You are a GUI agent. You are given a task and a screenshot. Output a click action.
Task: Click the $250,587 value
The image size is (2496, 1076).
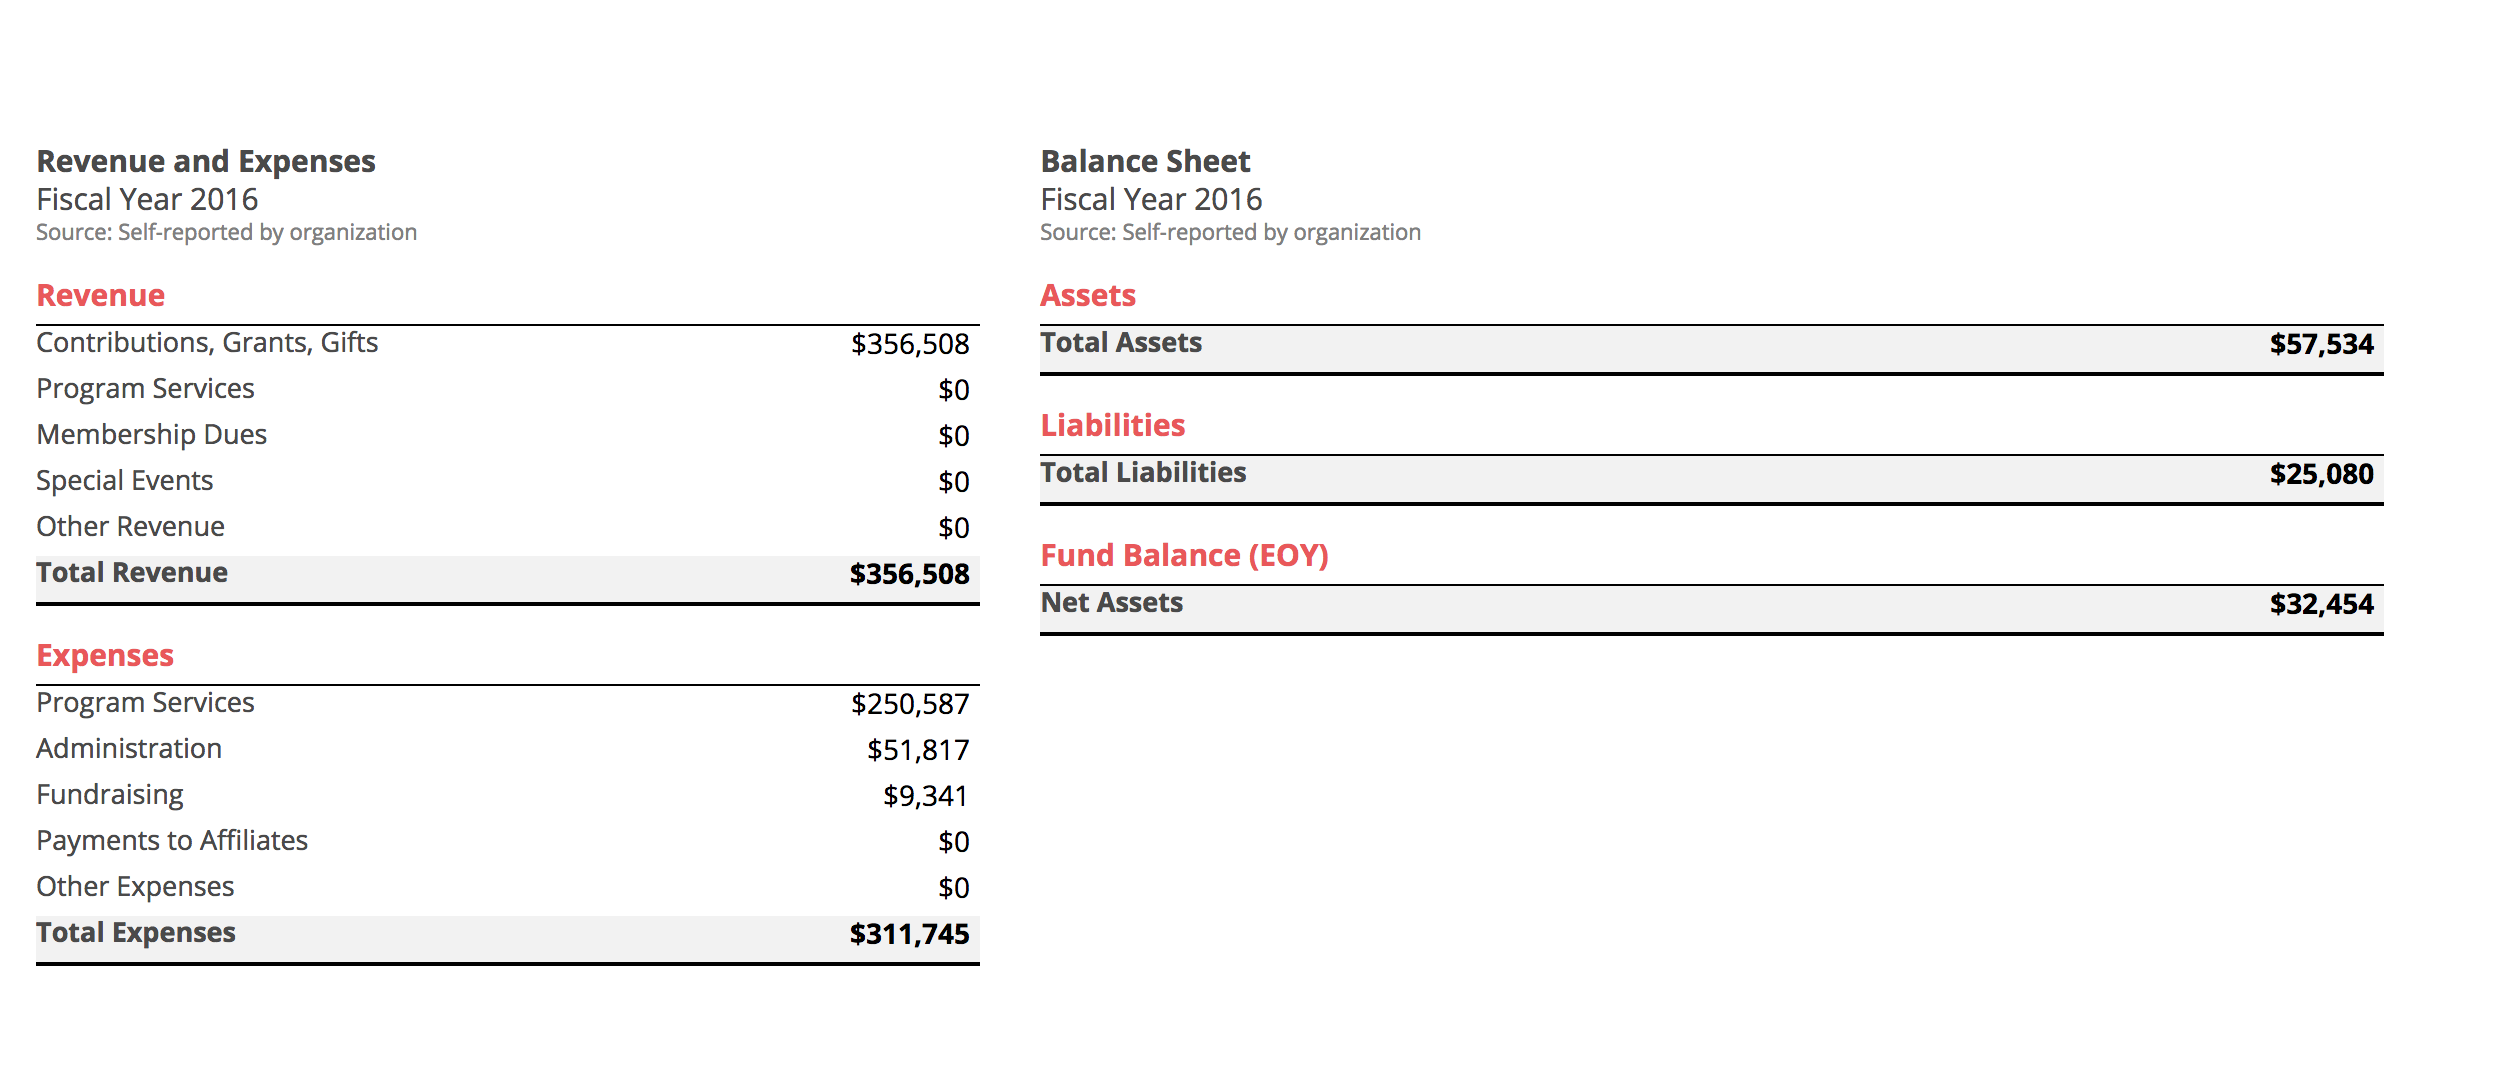(910, 704)
